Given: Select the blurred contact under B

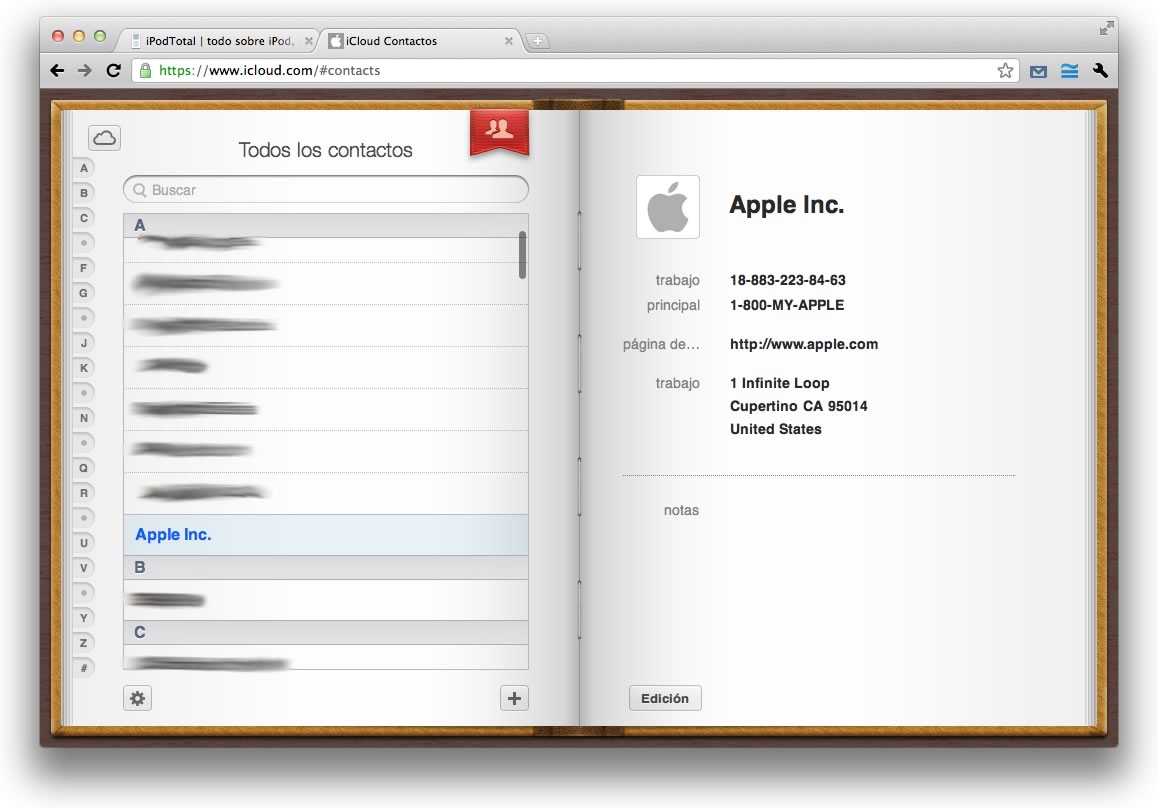Looking at the screenshot, I should (x=326, y=600).
